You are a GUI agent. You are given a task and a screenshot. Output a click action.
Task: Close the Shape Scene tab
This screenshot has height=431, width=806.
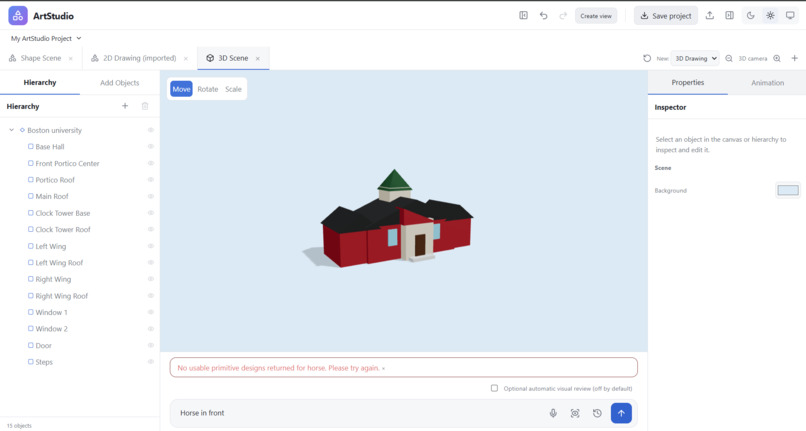[x=71, y=59]
